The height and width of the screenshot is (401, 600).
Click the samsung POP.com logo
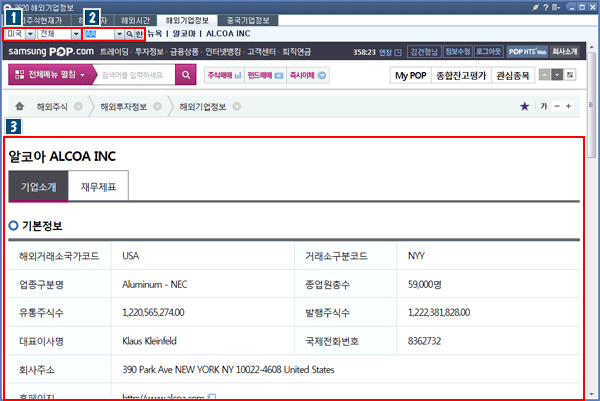click(x=51, y=51)
